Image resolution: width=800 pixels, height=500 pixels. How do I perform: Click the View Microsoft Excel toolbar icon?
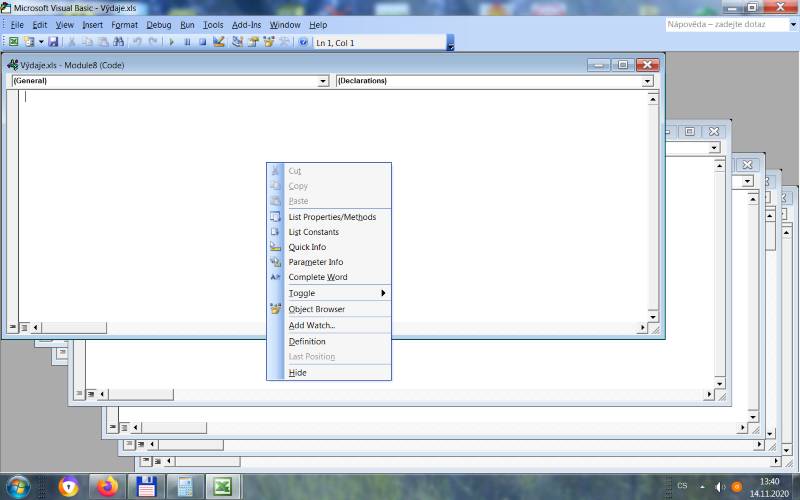(x=14, y=42)
